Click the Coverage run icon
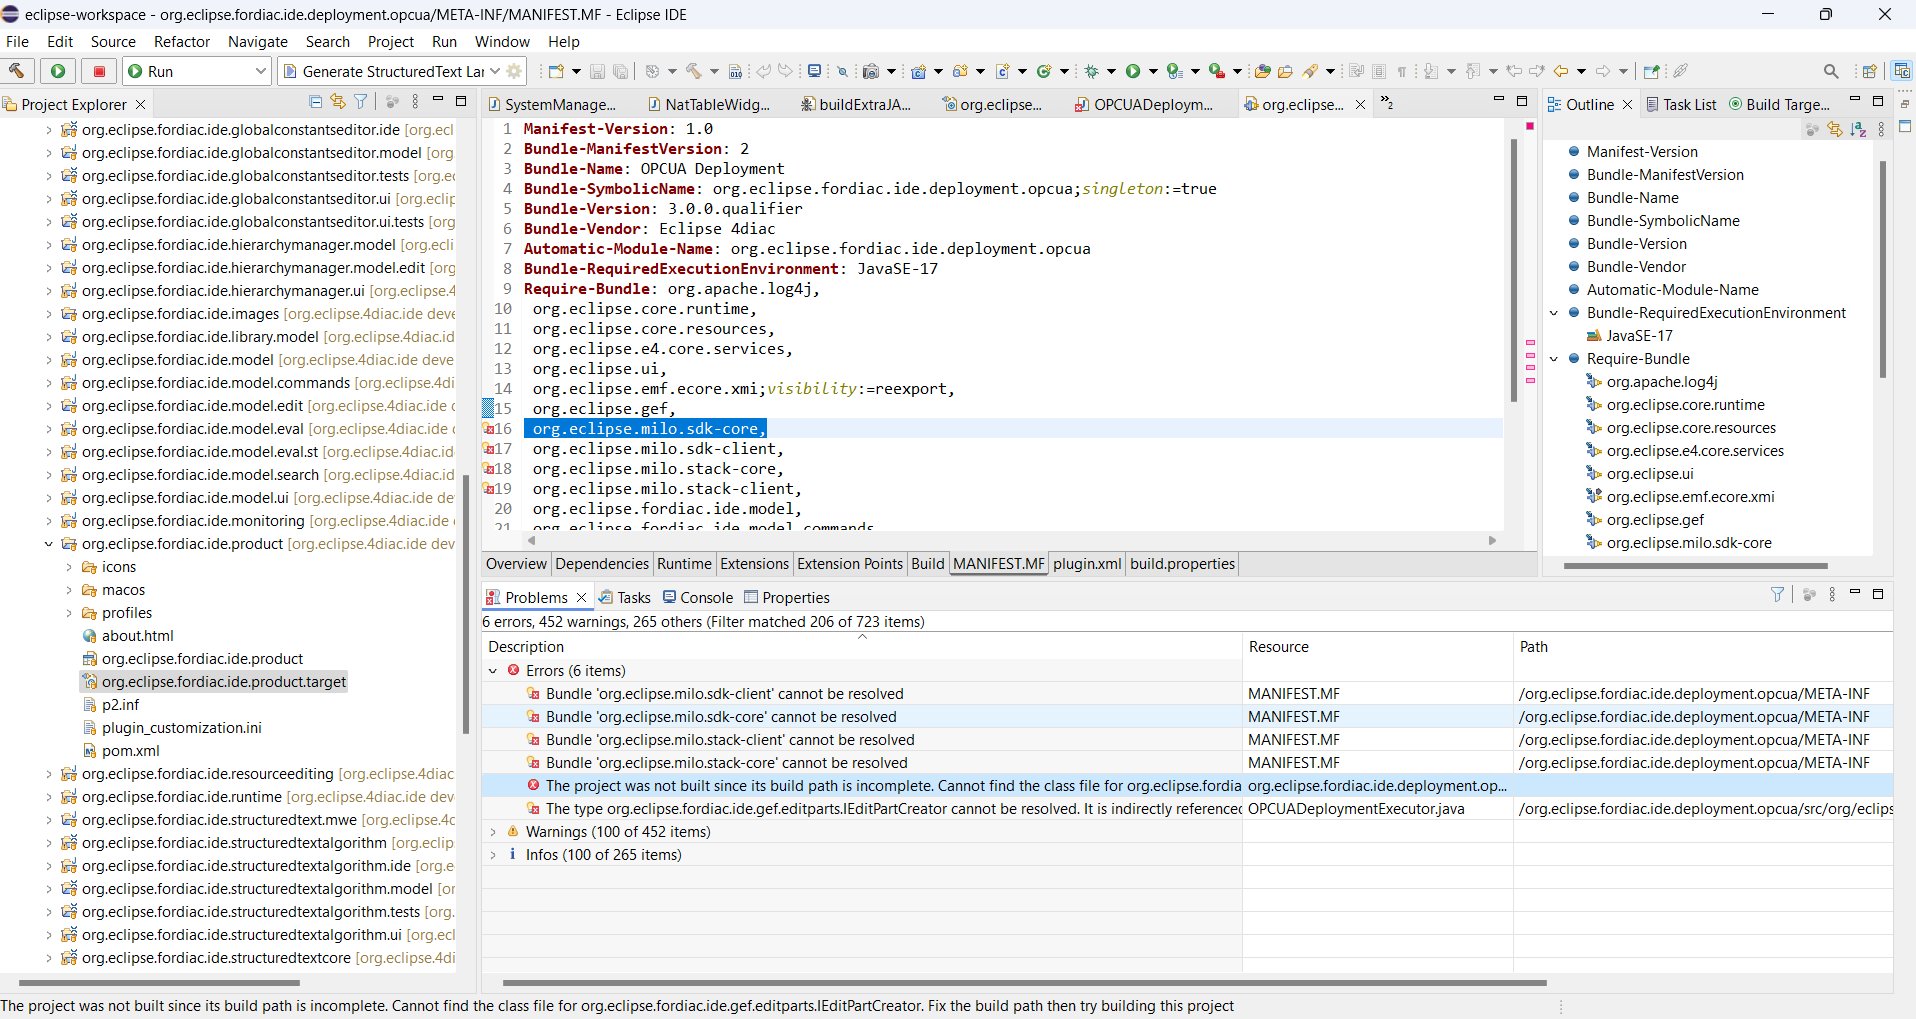Image resolution: width=1916 pixels, height=1019 pixels. (x=1175, y=71)
